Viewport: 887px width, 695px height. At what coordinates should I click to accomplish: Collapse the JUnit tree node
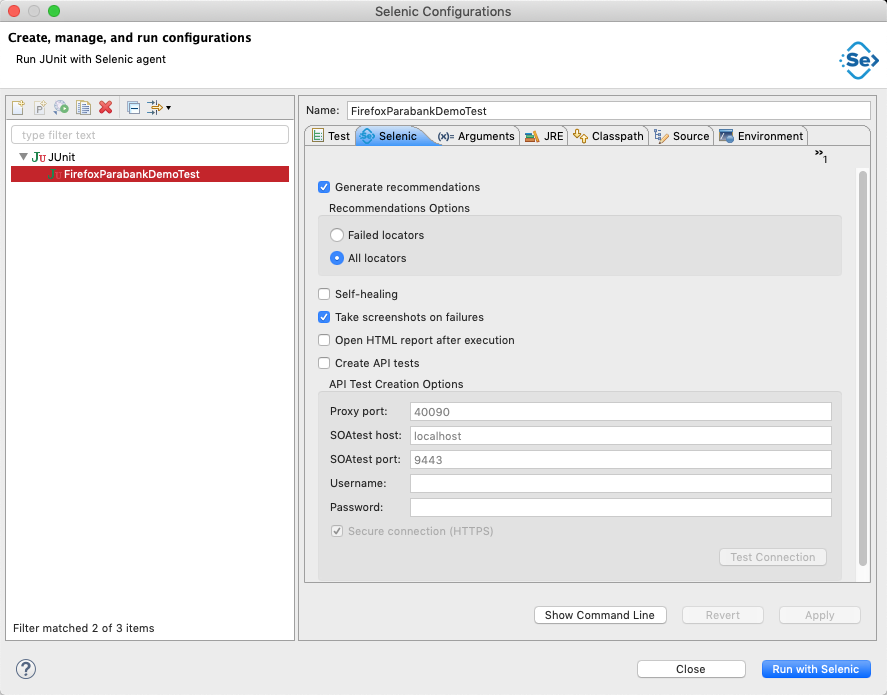23,157
